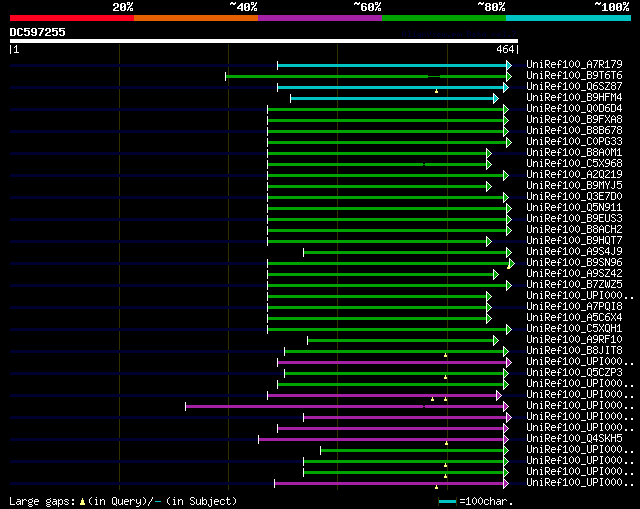Screen dimensions: 640x509
Task: Click the red 20% legend color segment
Action: click(72, 18)
